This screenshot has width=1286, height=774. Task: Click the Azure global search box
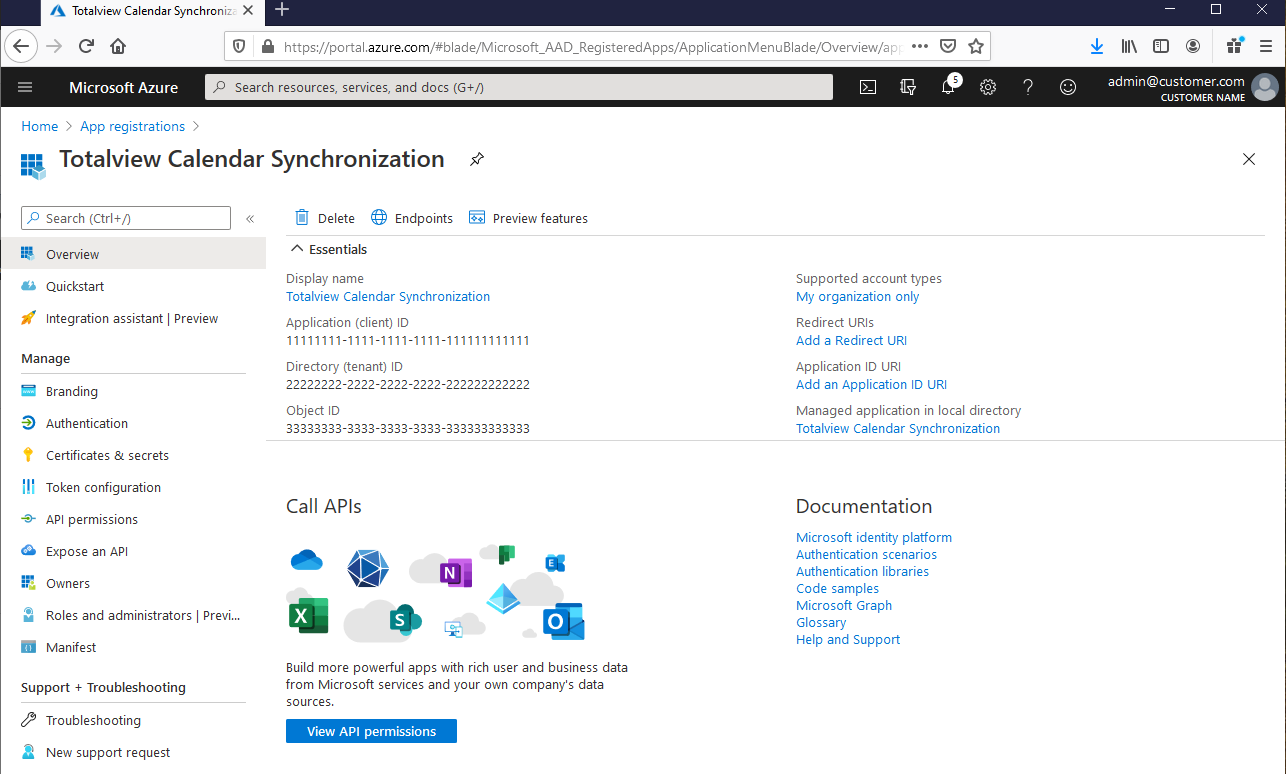click(x=519, y=87)
